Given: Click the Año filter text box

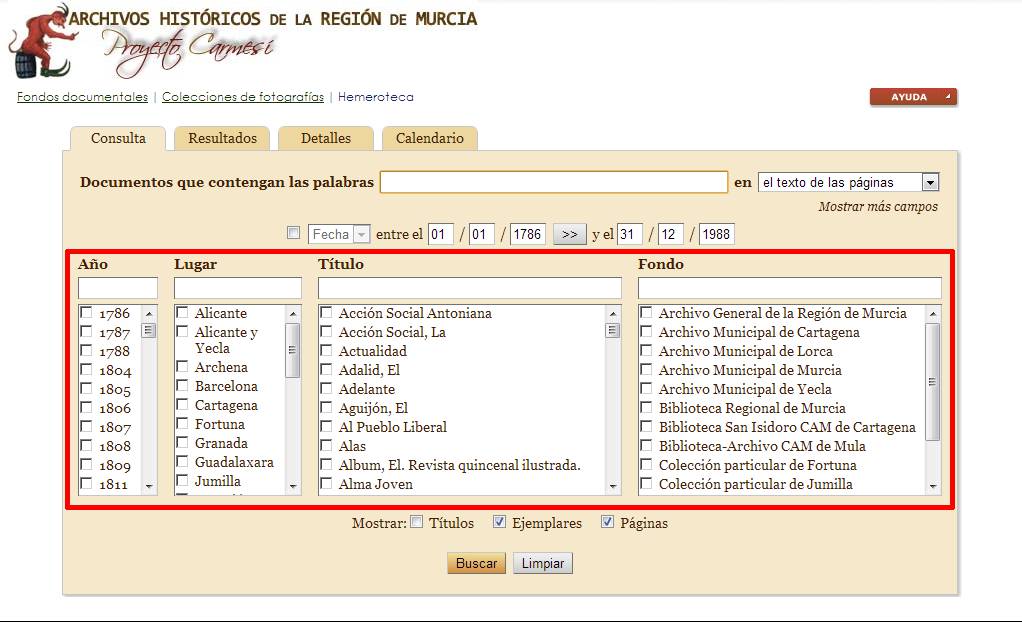Looking at the screenshot, I should [118, 288].
